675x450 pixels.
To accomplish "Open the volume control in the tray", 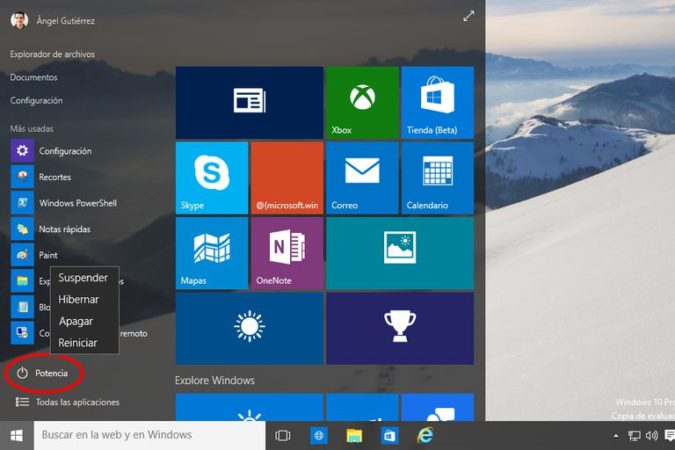I will 651,436.
